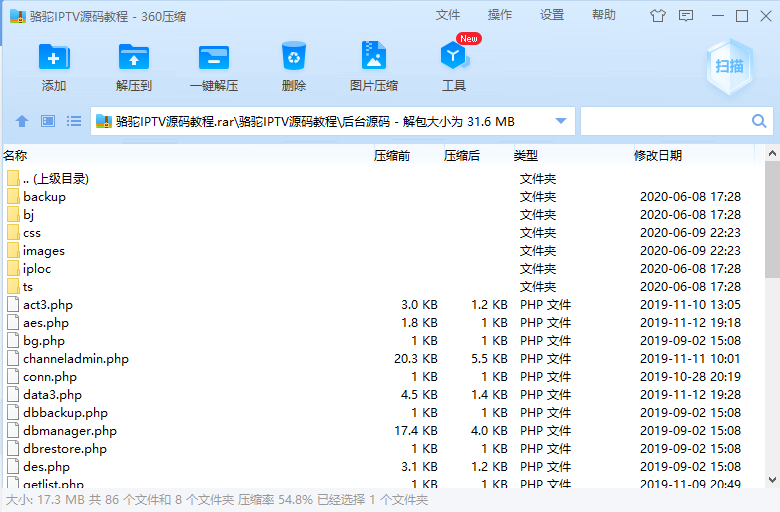Go up one level with the arrow icon
Viewport: 780px width, 512px height.
click(22, 121)
